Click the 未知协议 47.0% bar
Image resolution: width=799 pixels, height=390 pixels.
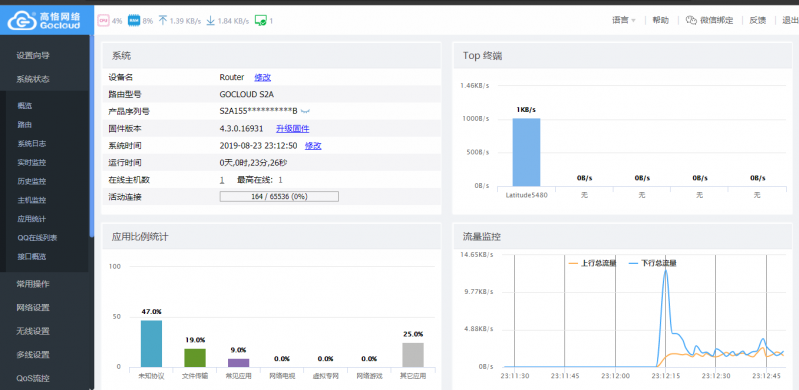click(151, 344)
